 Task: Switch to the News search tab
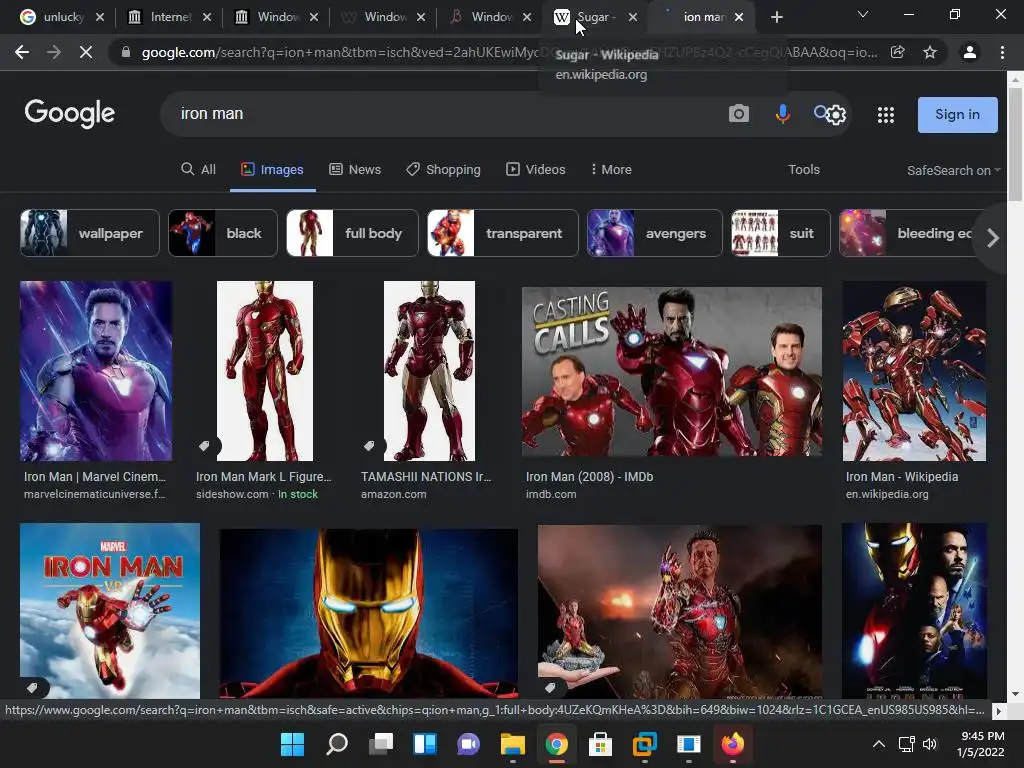click(x=355, y=170)
